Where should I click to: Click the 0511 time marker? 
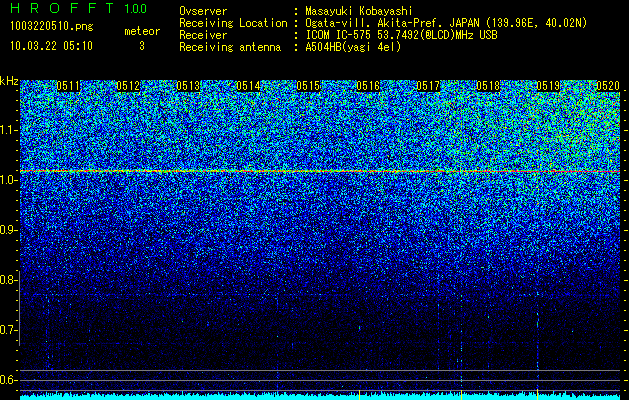tap(68, 86)
